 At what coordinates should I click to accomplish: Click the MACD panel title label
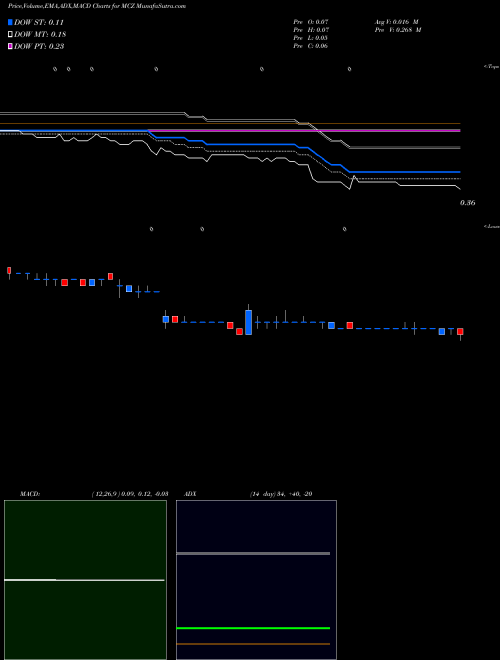[30, 494]
